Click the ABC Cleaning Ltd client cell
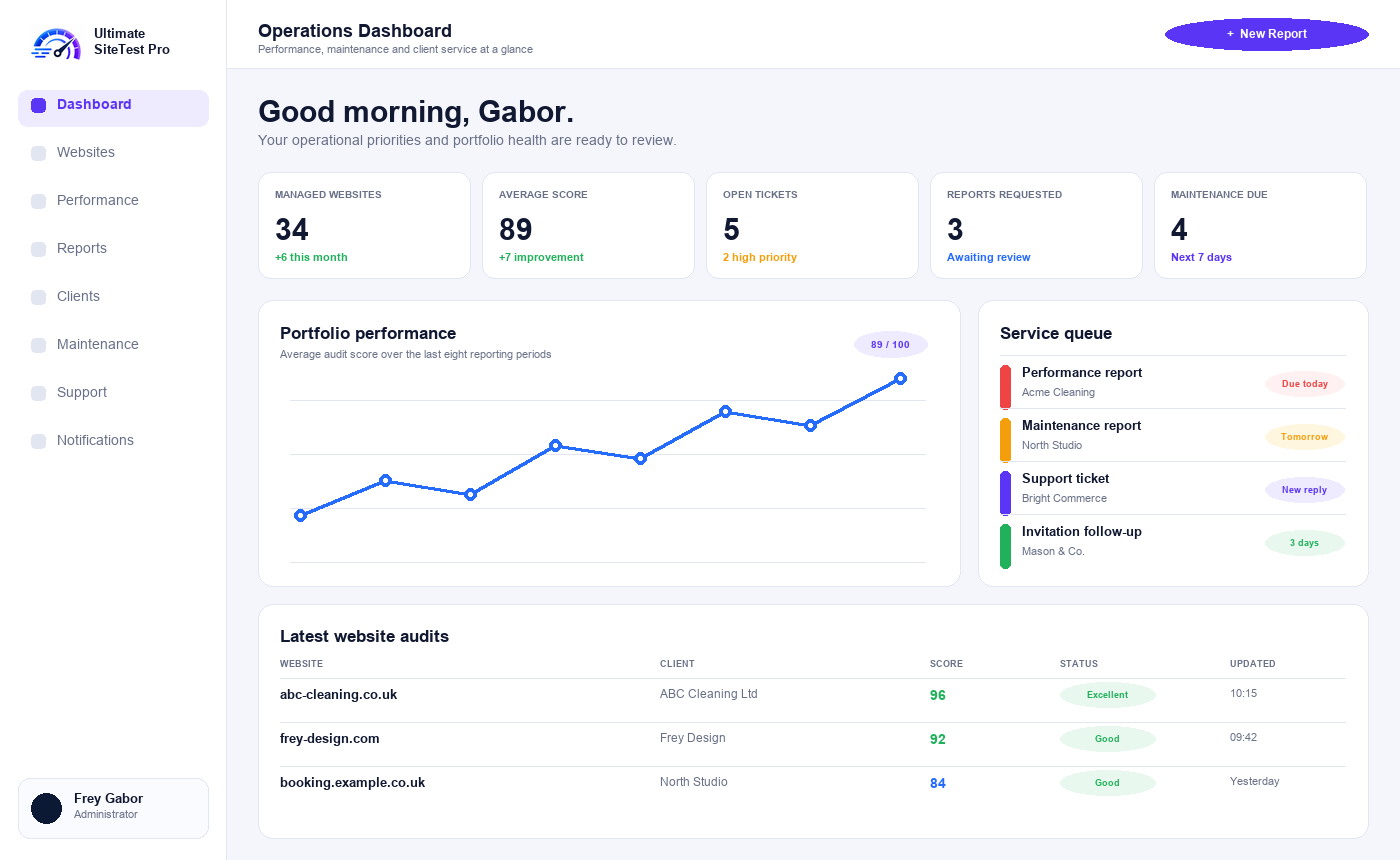This screenshot has width=1400, height=860. click(x=709, y=693)
